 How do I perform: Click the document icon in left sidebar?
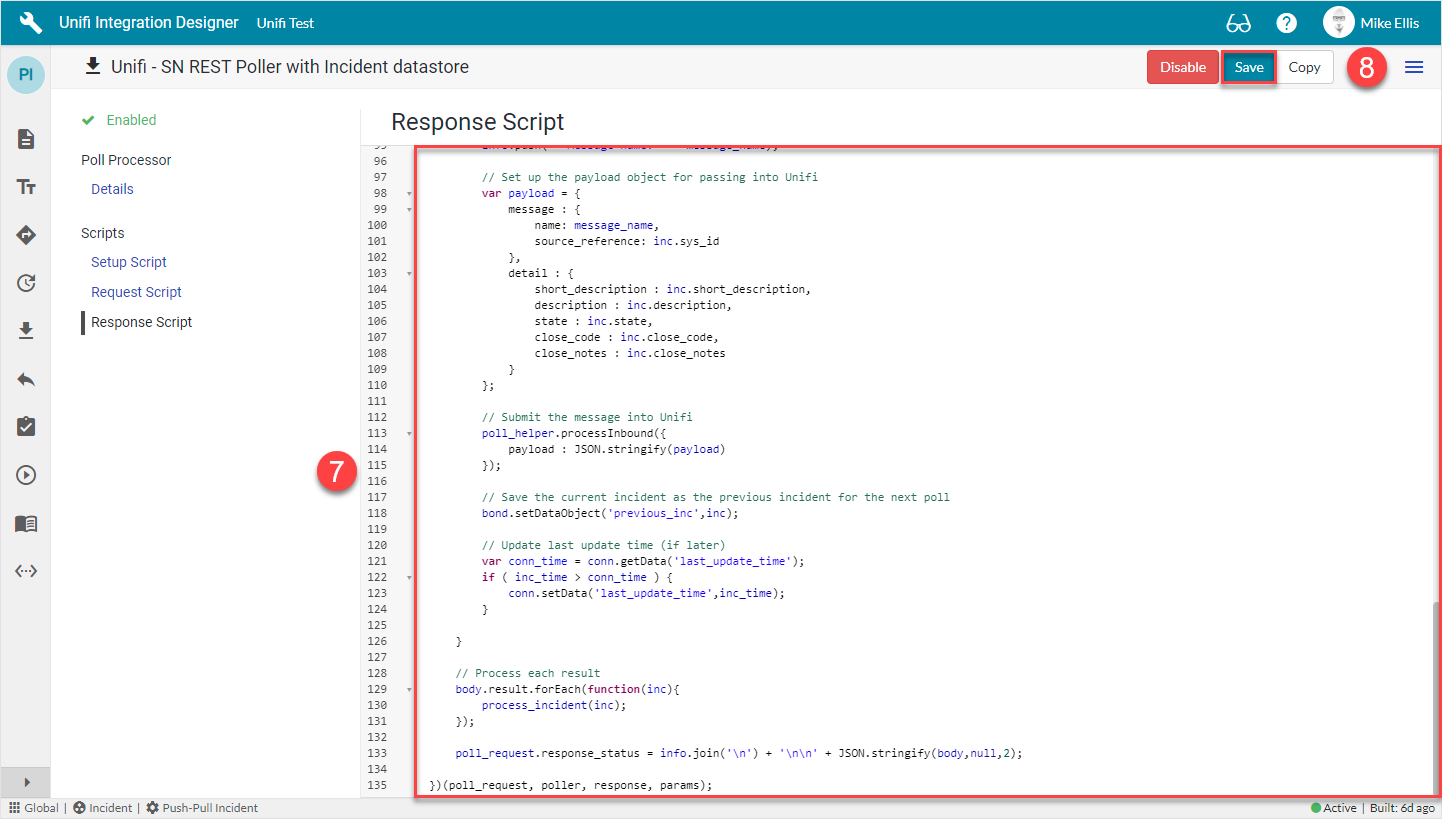coord(26,139)
